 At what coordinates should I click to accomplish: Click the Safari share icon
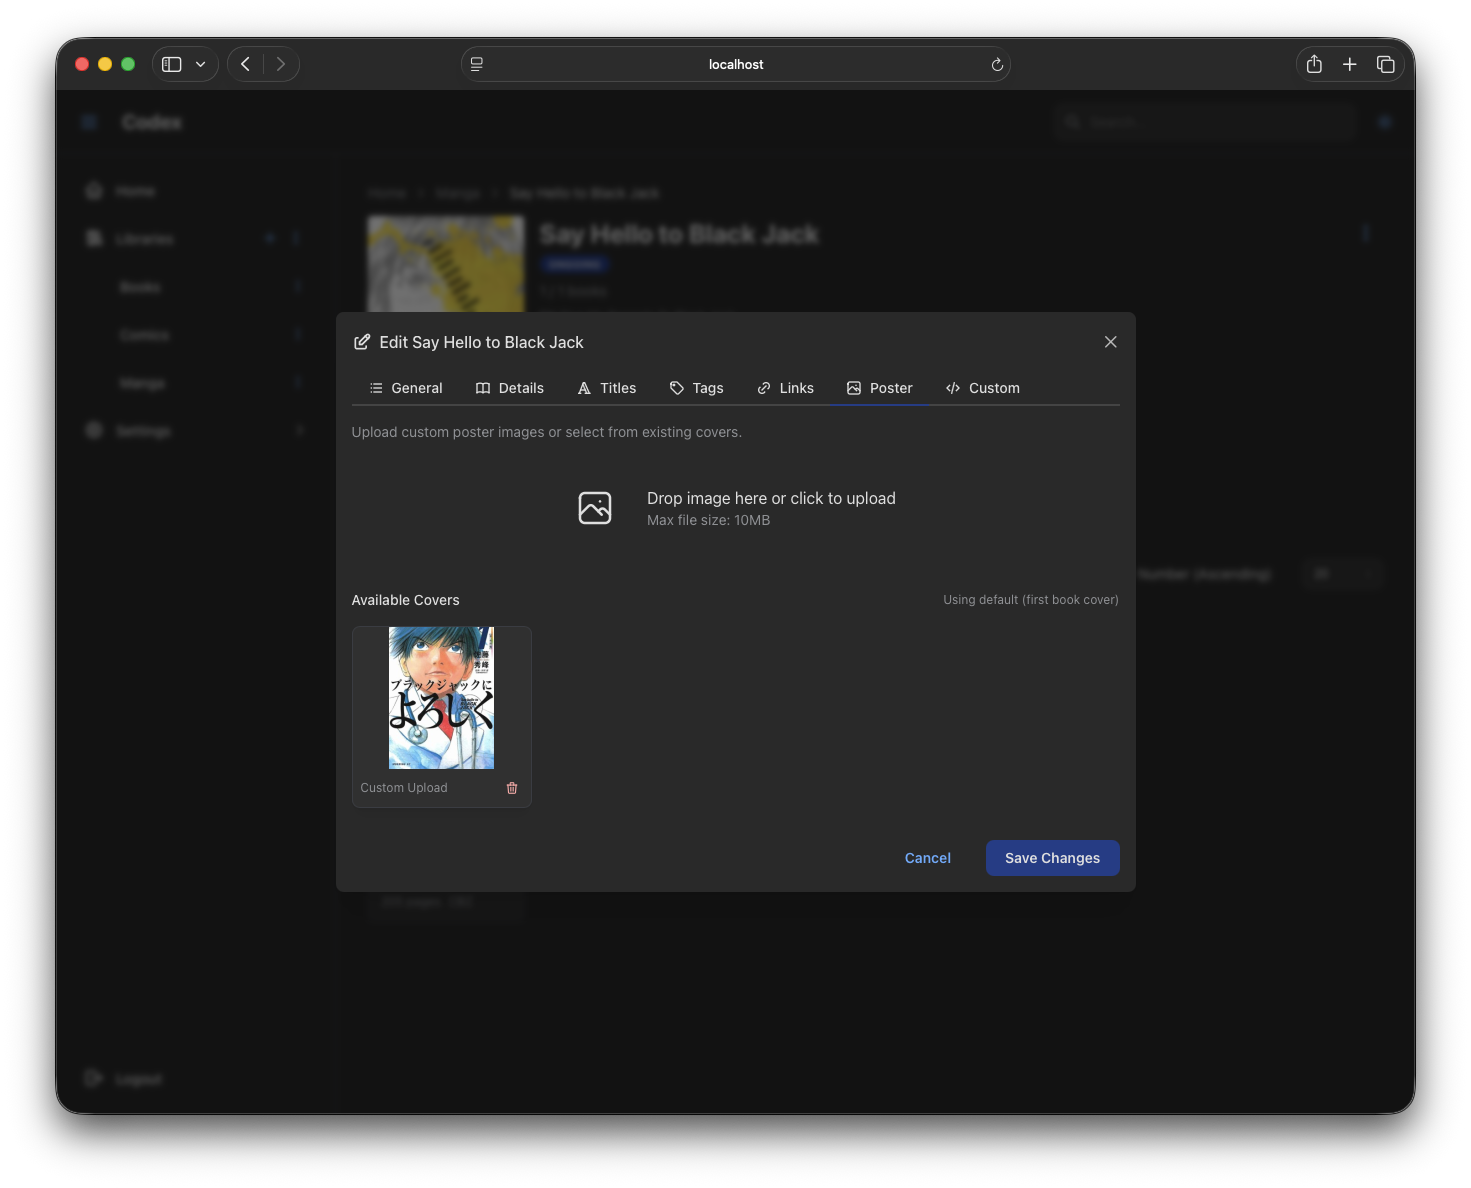[x=1314, y=64]
